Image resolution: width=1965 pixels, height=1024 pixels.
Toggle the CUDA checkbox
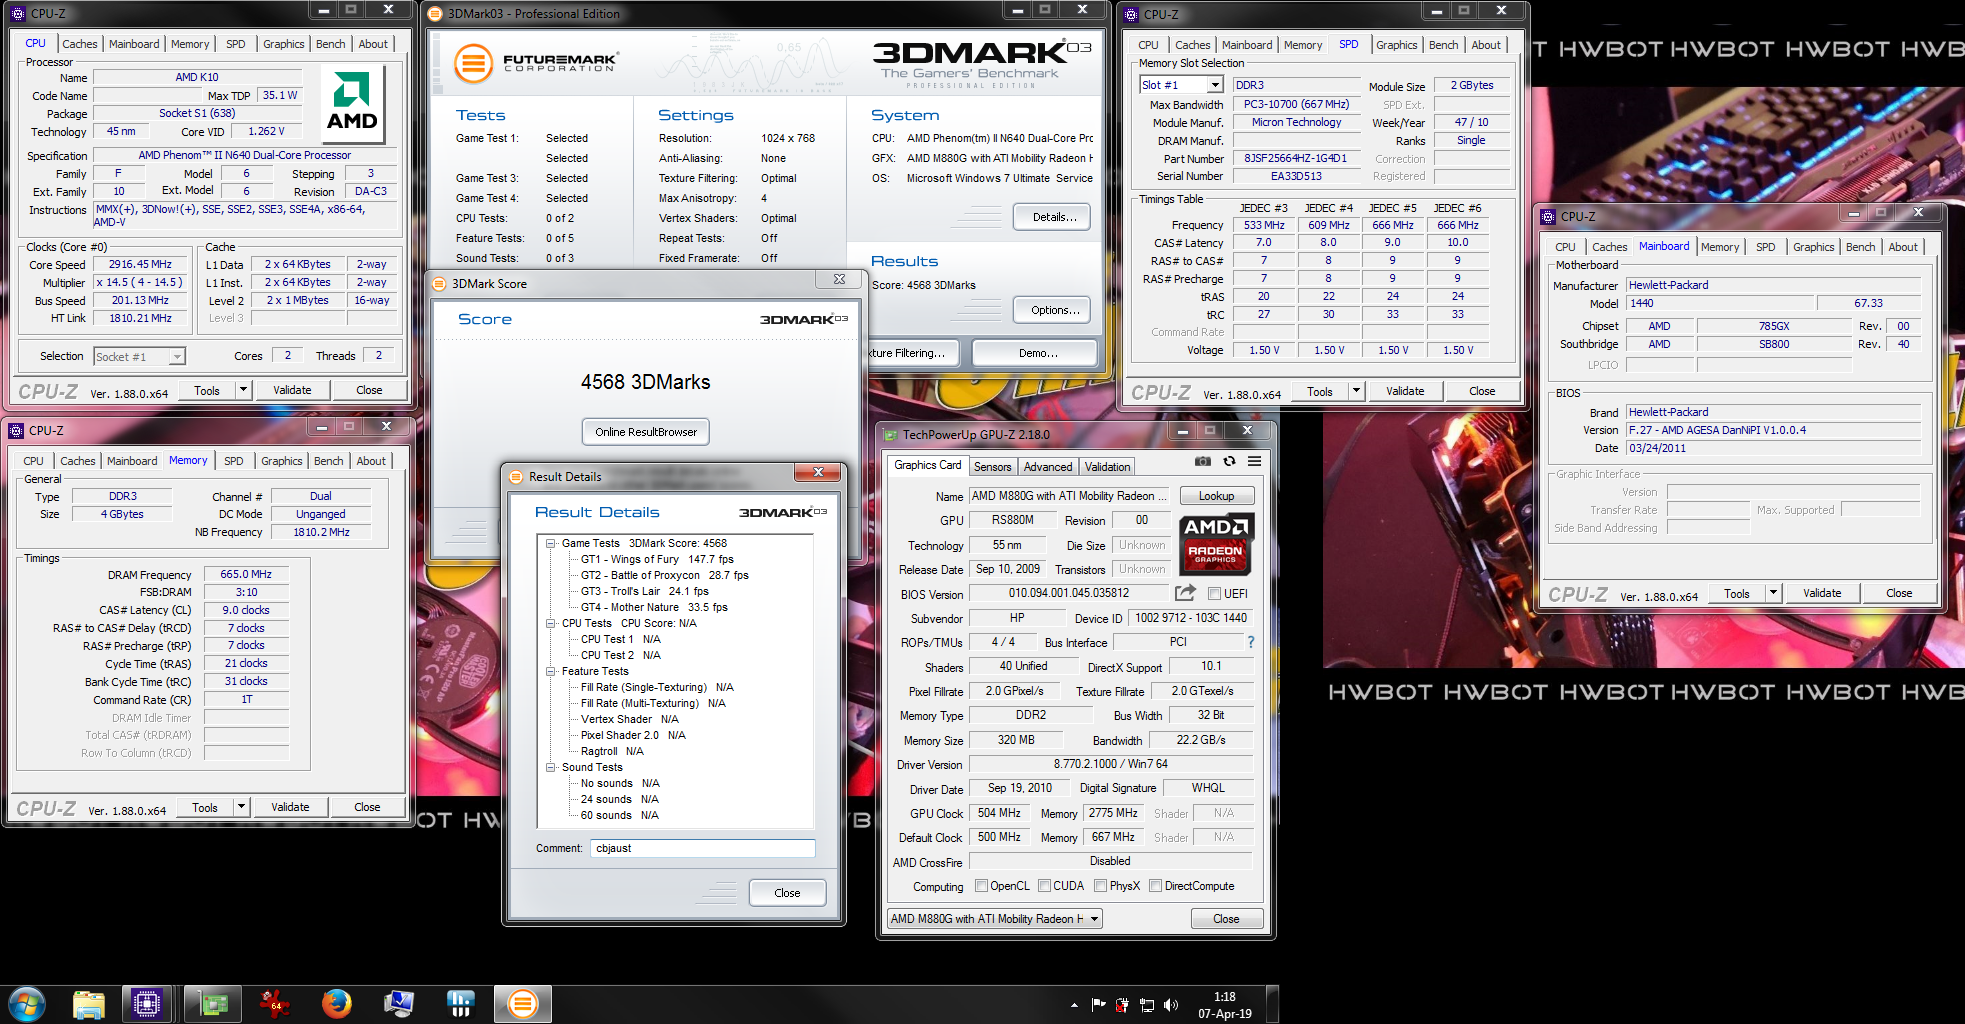coord(1044,886)
